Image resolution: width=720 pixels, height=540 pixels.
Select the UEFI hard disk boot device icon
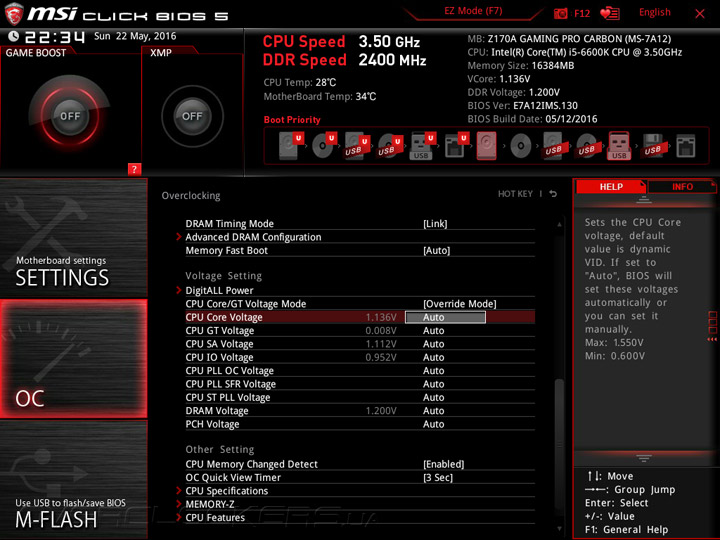click(x=291, y=146)
